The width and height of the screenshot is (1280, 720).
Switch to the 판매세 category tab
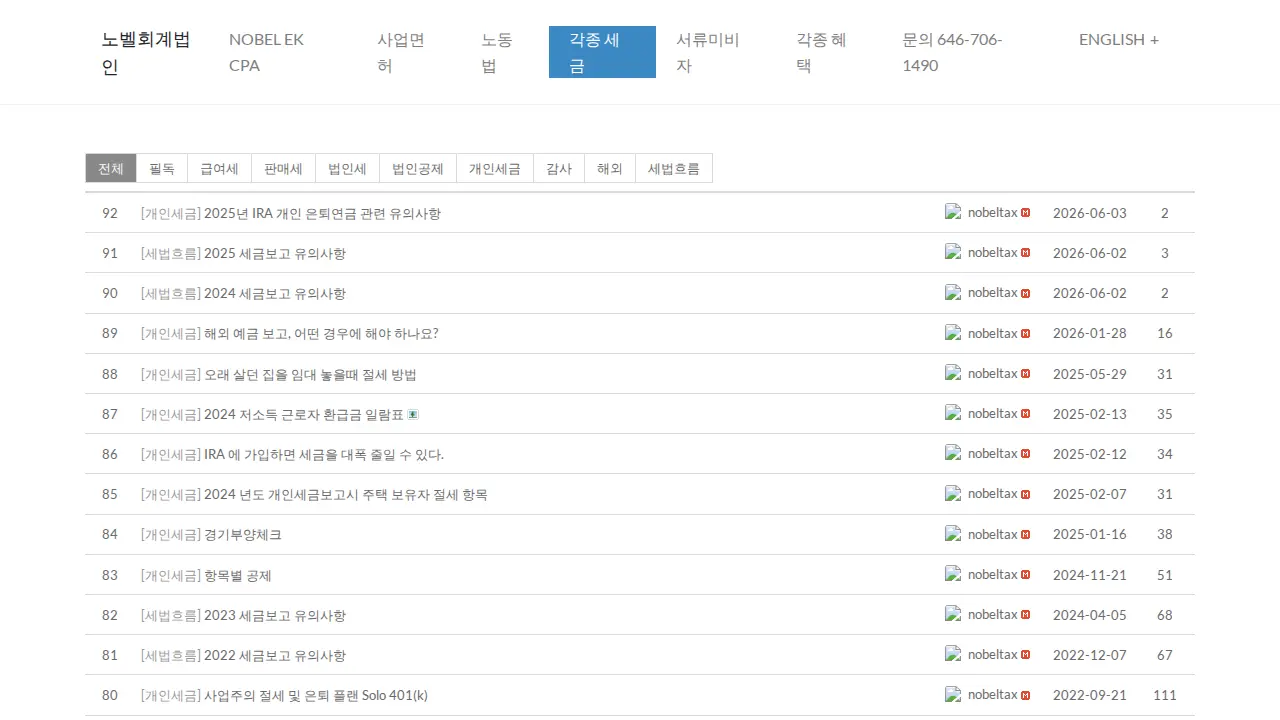point(283,168)
